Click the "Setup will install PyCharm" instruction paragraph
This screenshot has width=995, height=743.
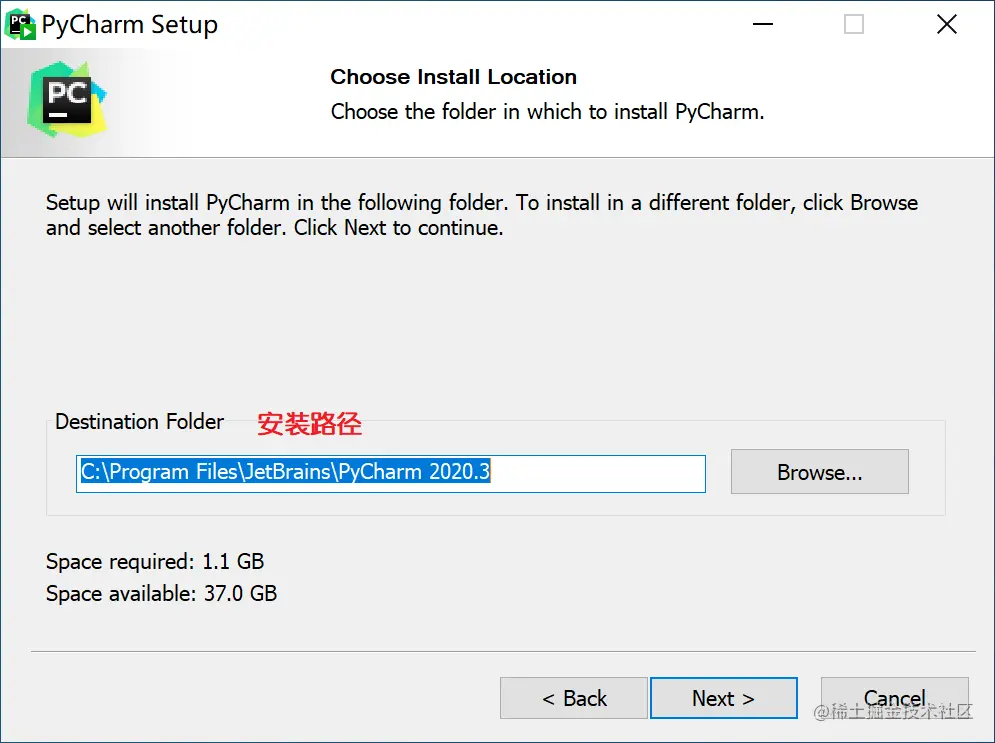[481, 215]
